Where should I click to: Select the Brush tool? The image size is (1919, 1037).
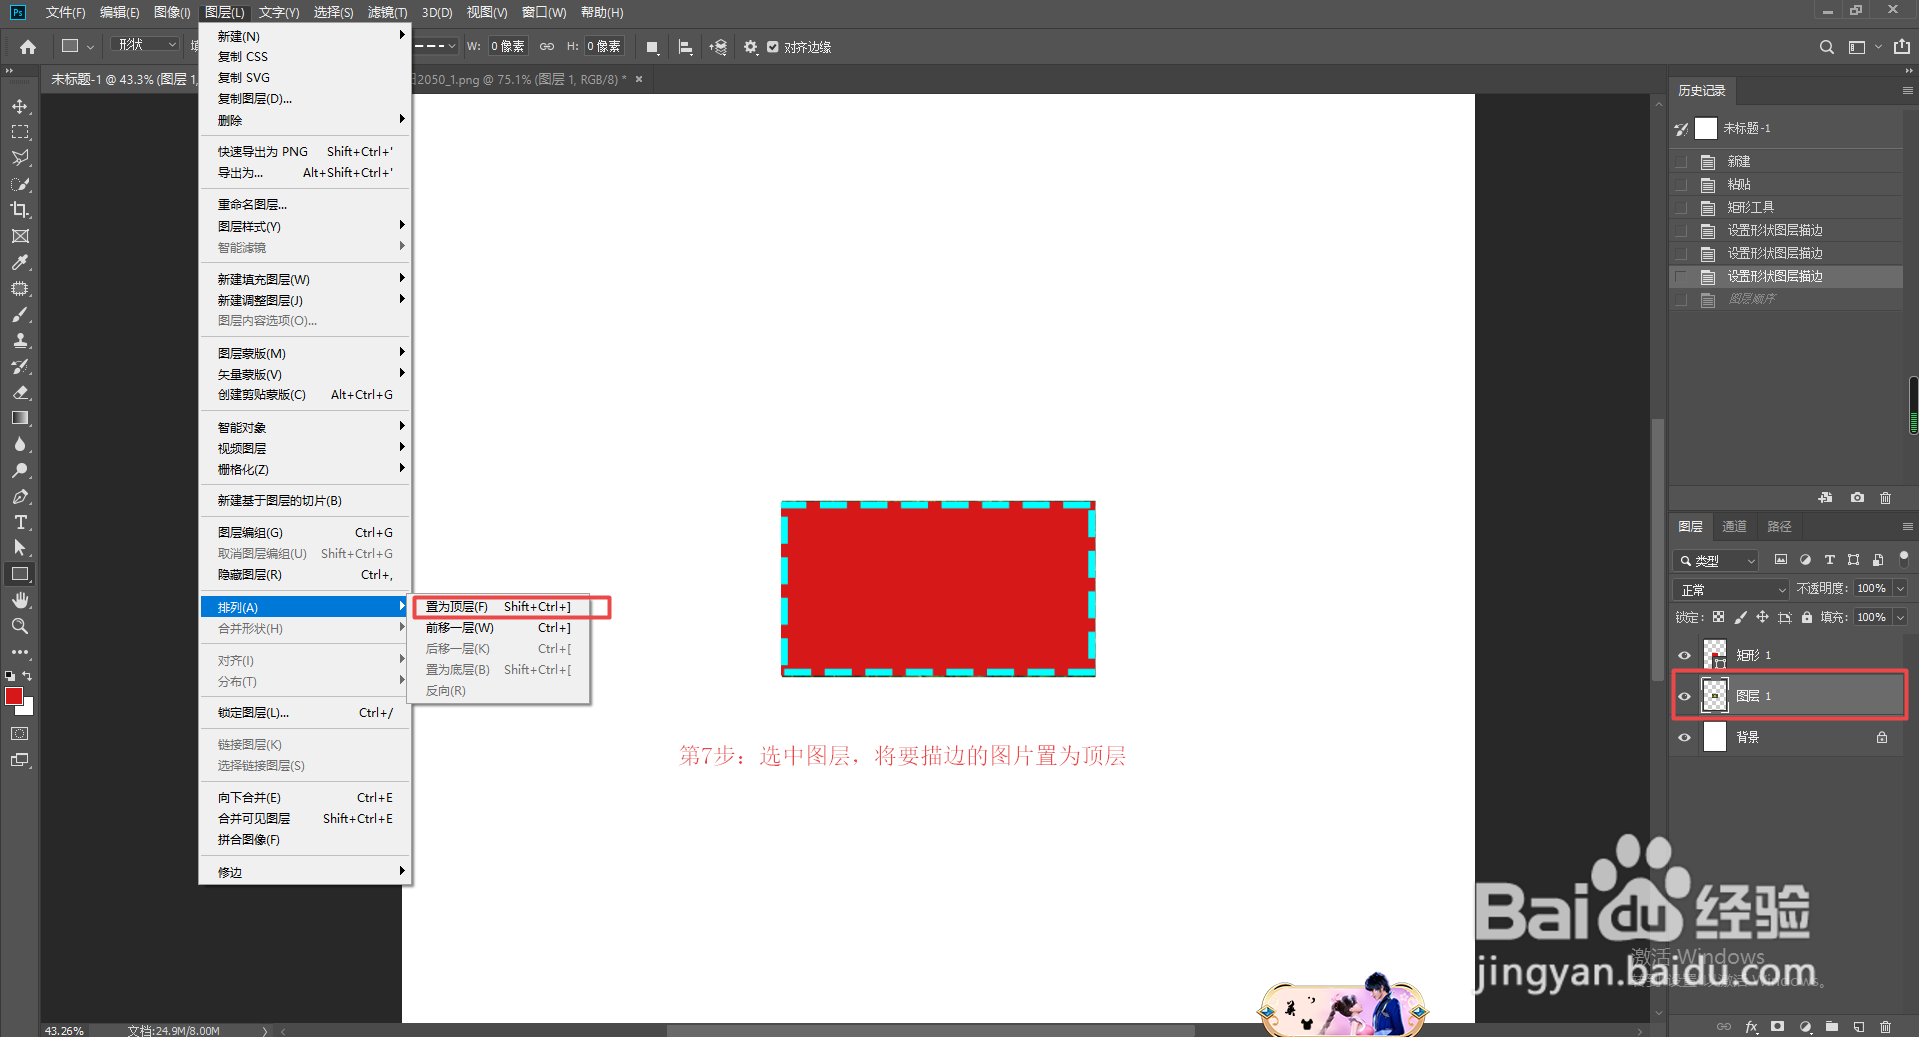pos(20,314)
